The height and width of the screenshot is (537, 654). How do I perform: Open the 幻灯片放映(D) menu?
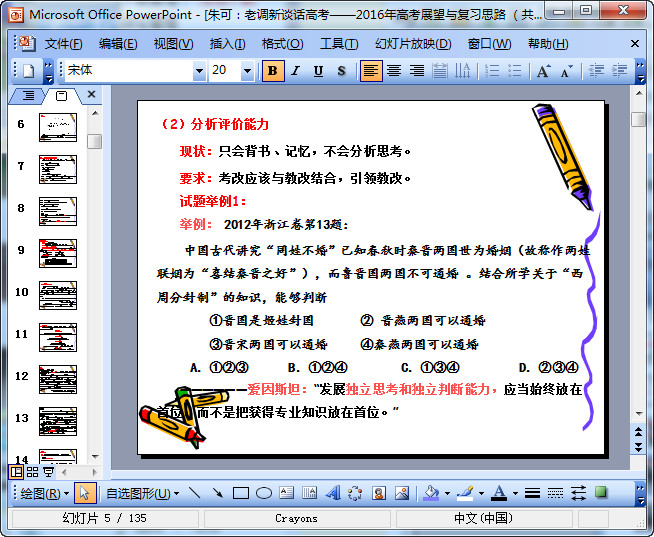[x=413, y=43]
